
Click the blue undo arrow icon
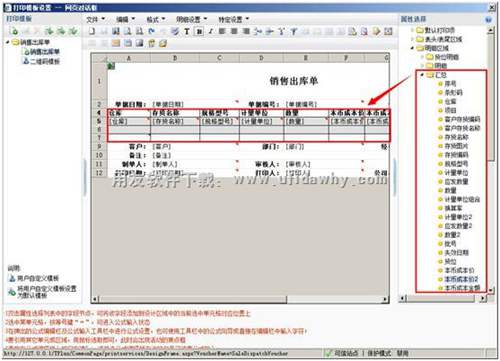[152, 31]
